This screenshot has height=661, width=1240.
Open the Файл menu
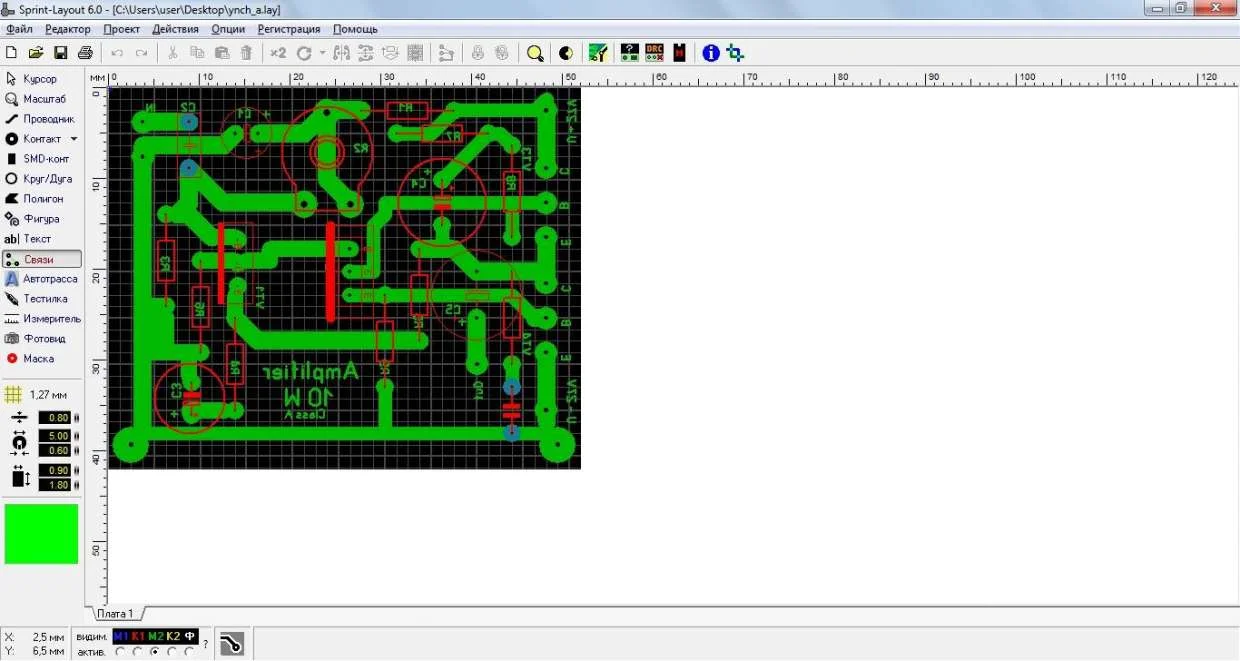pyautogui.click(x=19, y=29)
